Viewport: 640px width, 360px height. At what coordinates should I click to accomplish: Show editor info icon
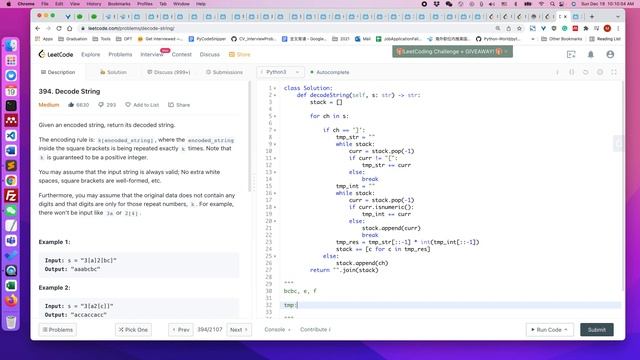[557, 72]
